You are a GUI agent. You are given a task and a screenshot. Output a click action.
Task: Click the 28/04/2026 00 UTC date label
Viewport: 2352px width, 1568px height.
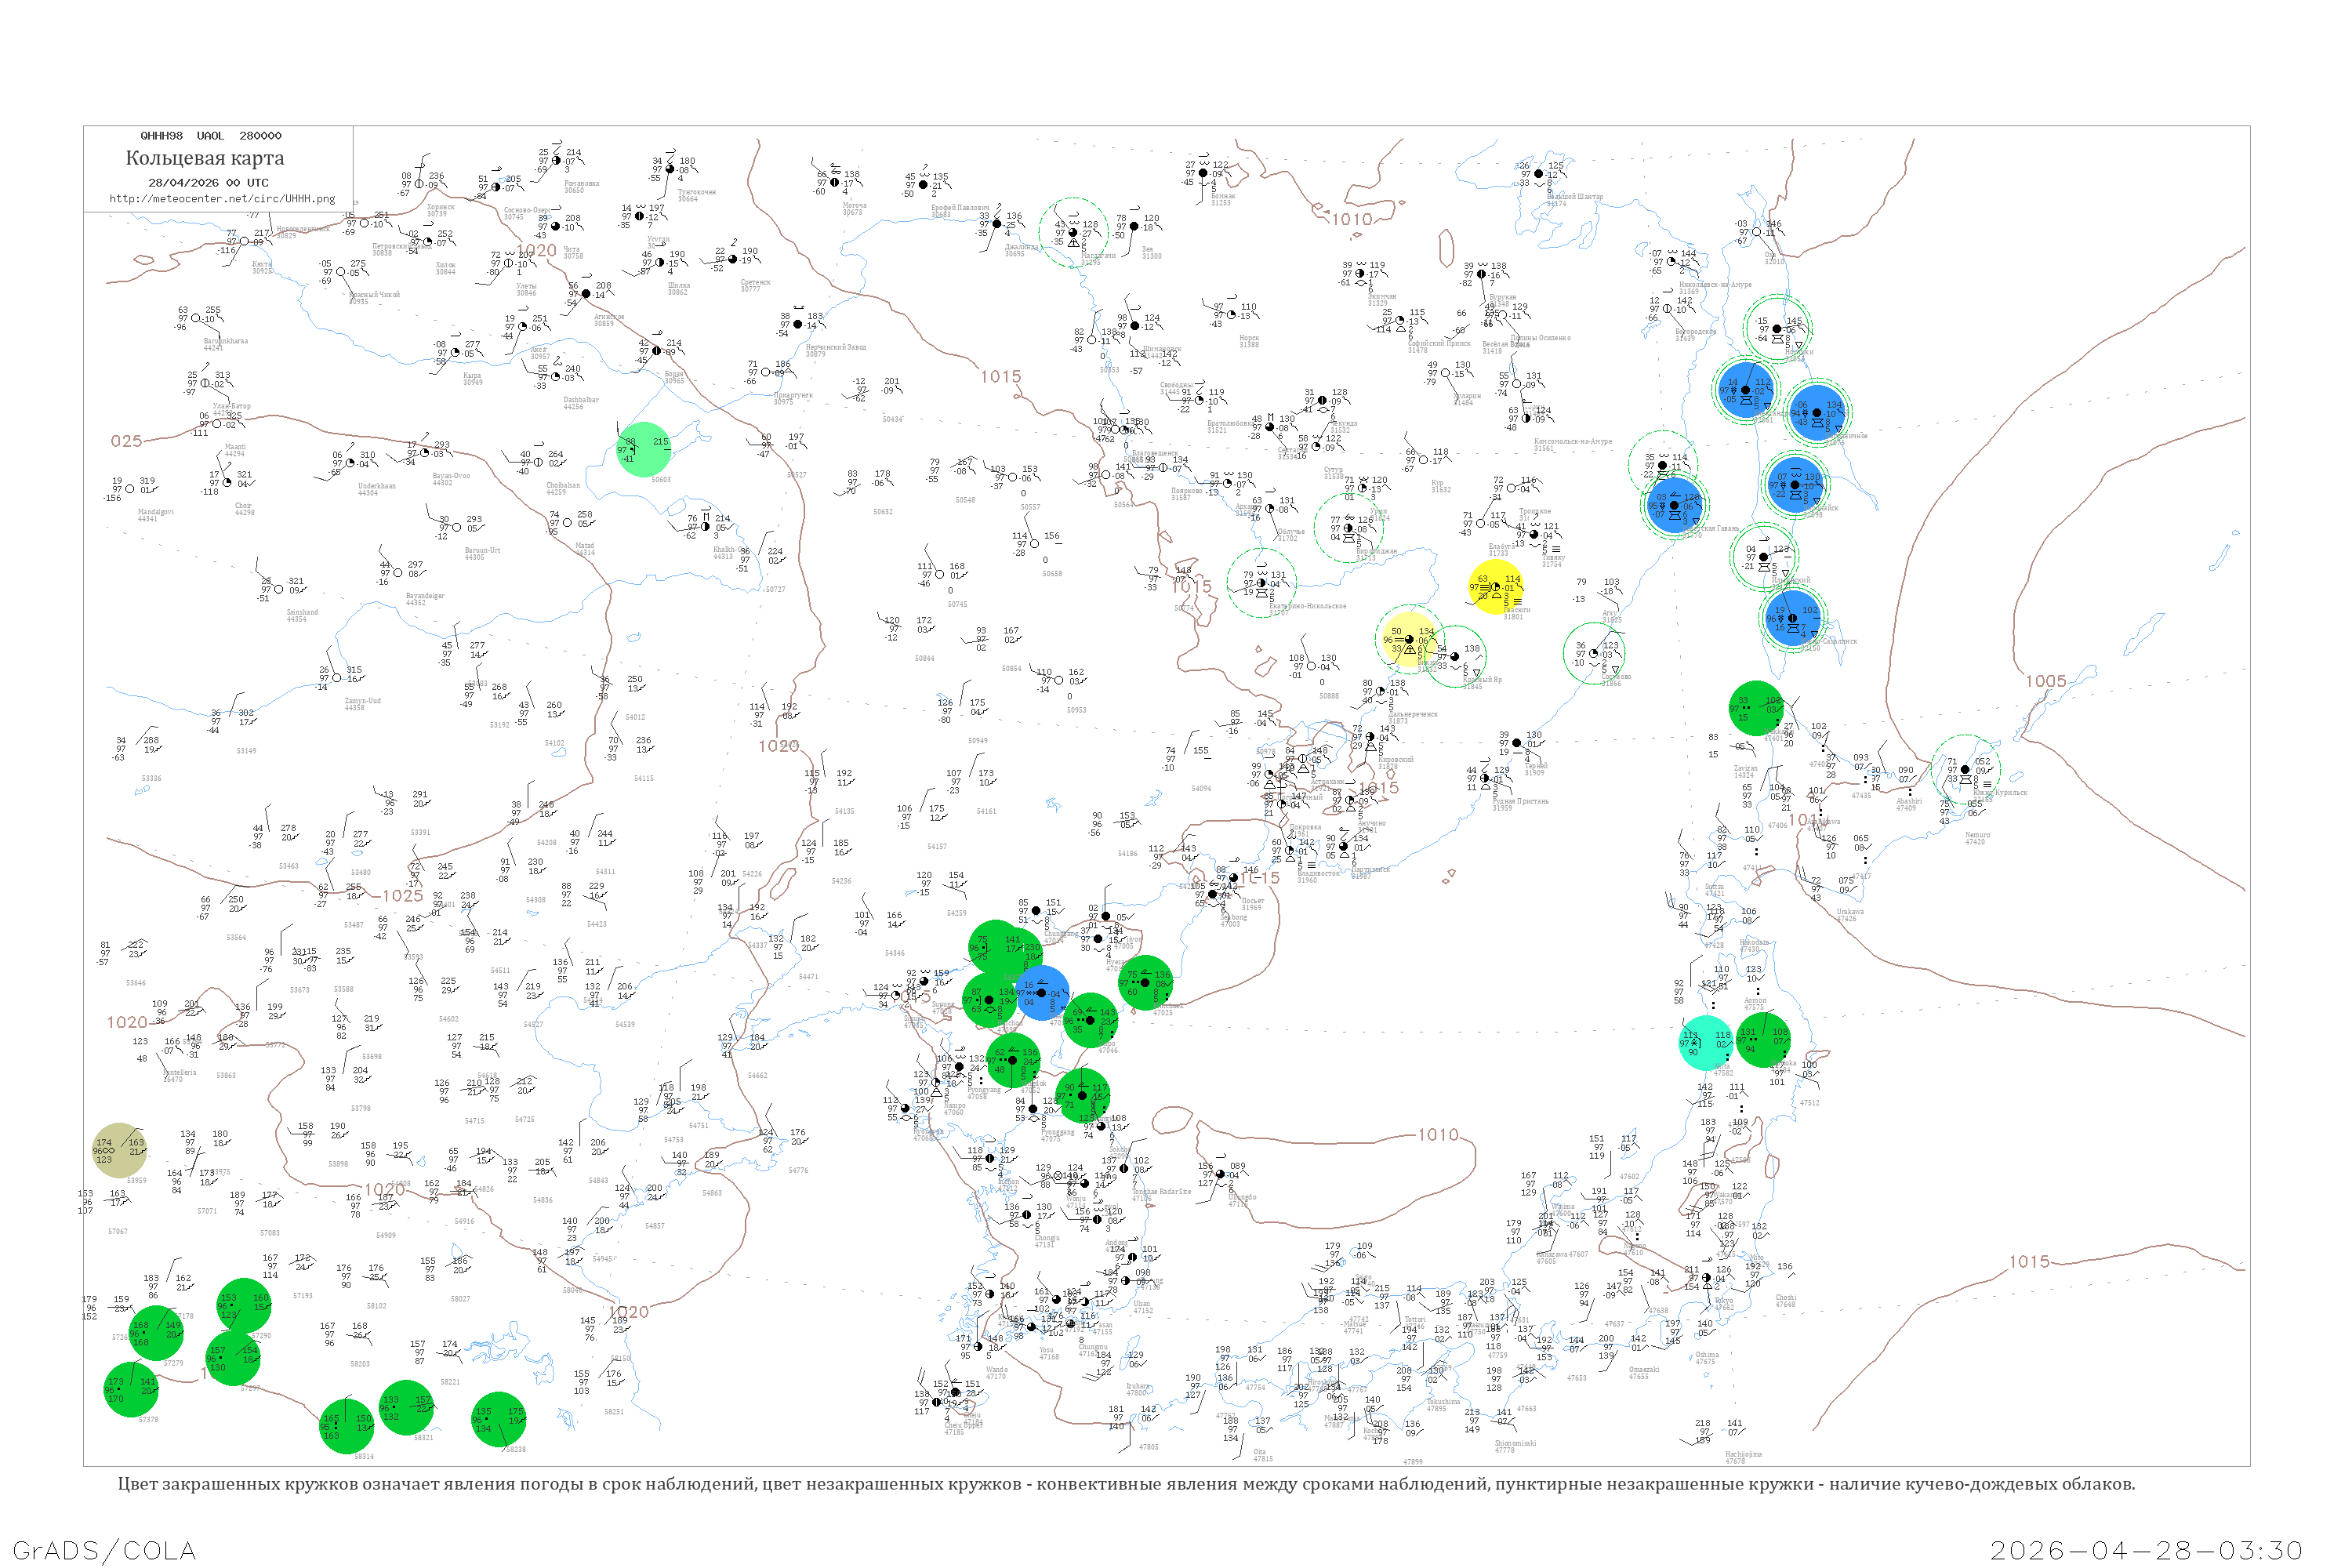click(x=208, y=182)
